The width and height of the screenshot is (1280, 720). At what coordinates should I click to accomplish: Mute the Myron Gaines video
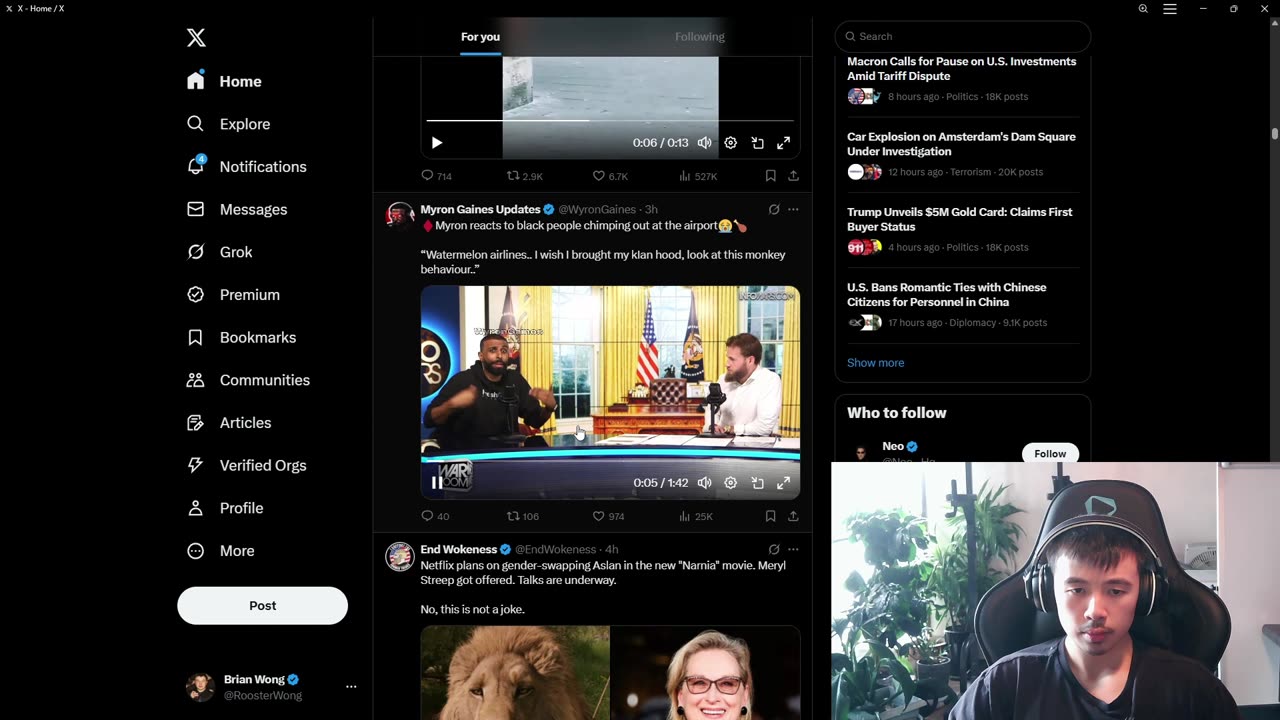[x=704, y=483]
